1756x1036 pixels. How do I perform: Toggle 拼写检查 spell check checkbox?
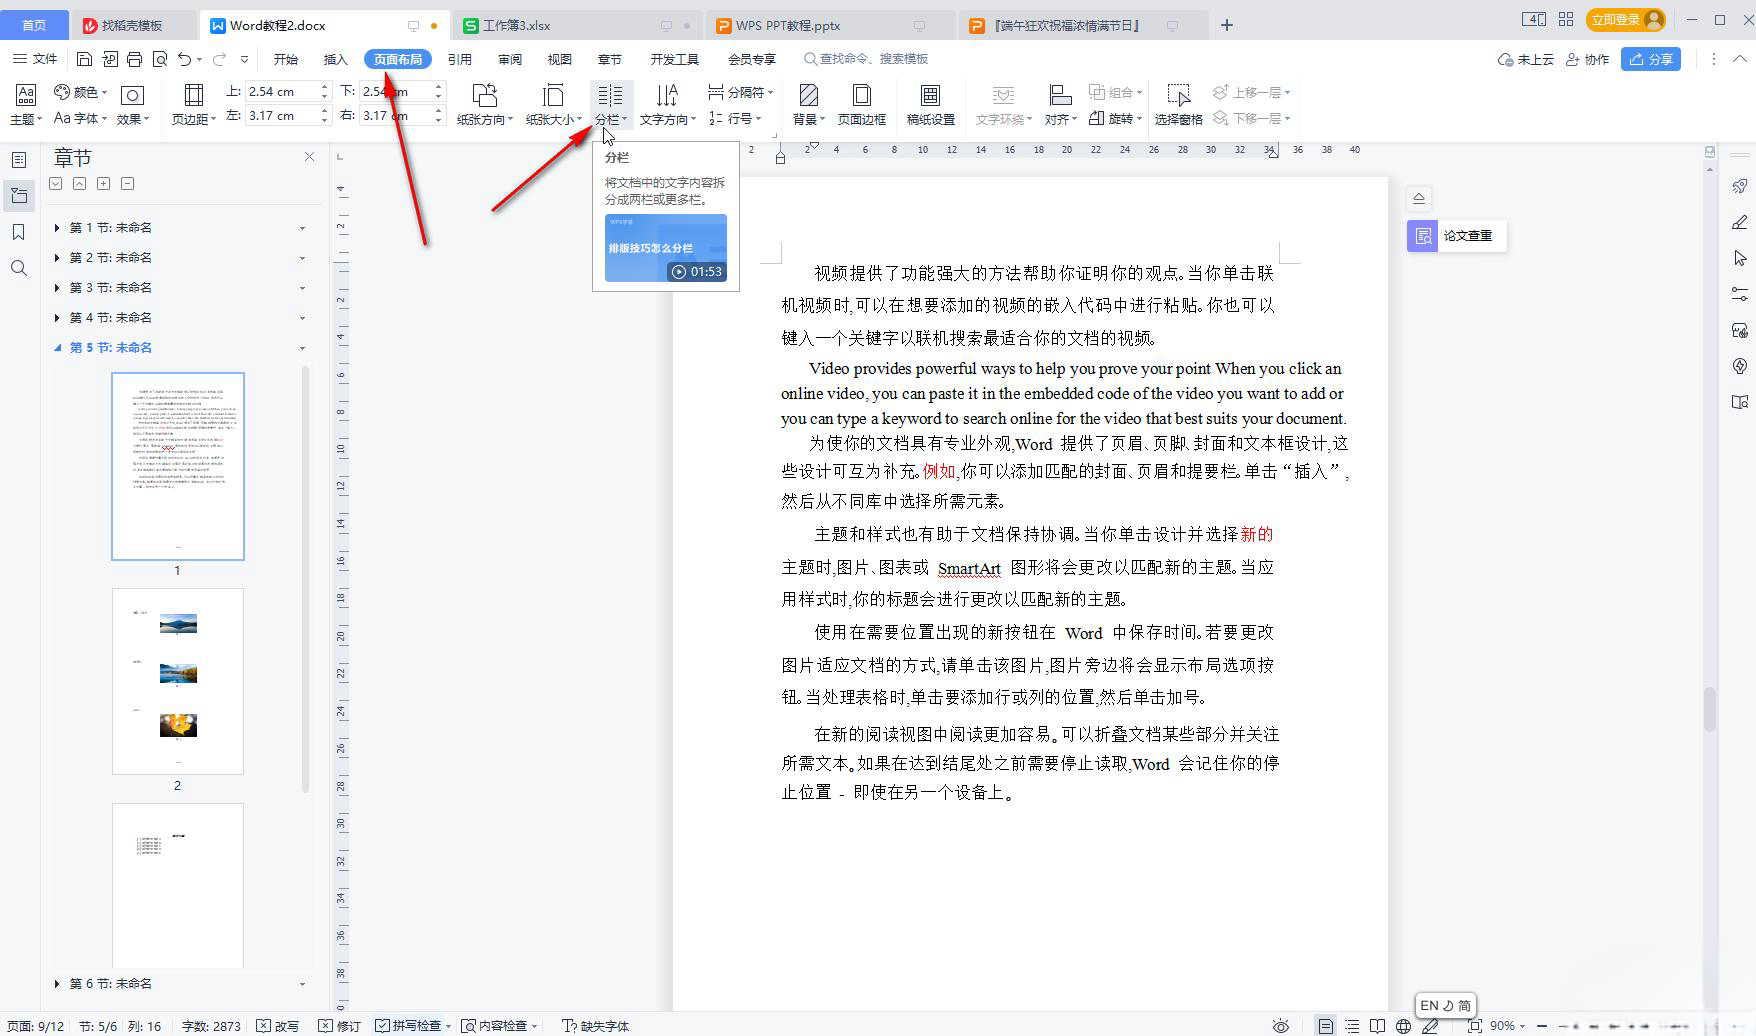(x=382, y=1026)
